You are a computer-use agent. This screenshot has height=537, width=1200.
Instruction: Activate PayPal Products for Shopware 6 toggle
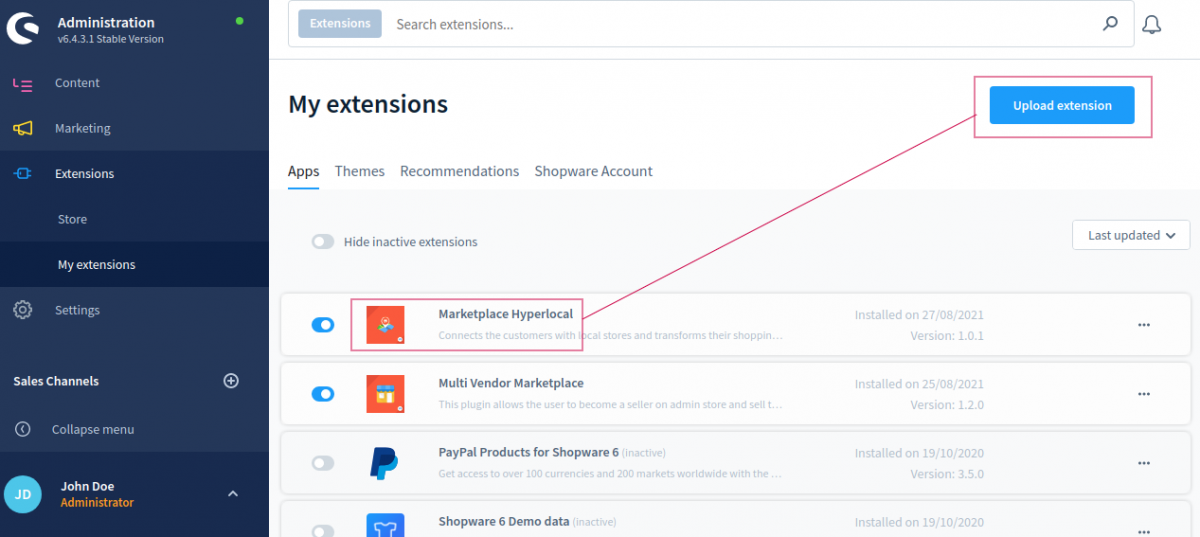(x=323, y=463)
